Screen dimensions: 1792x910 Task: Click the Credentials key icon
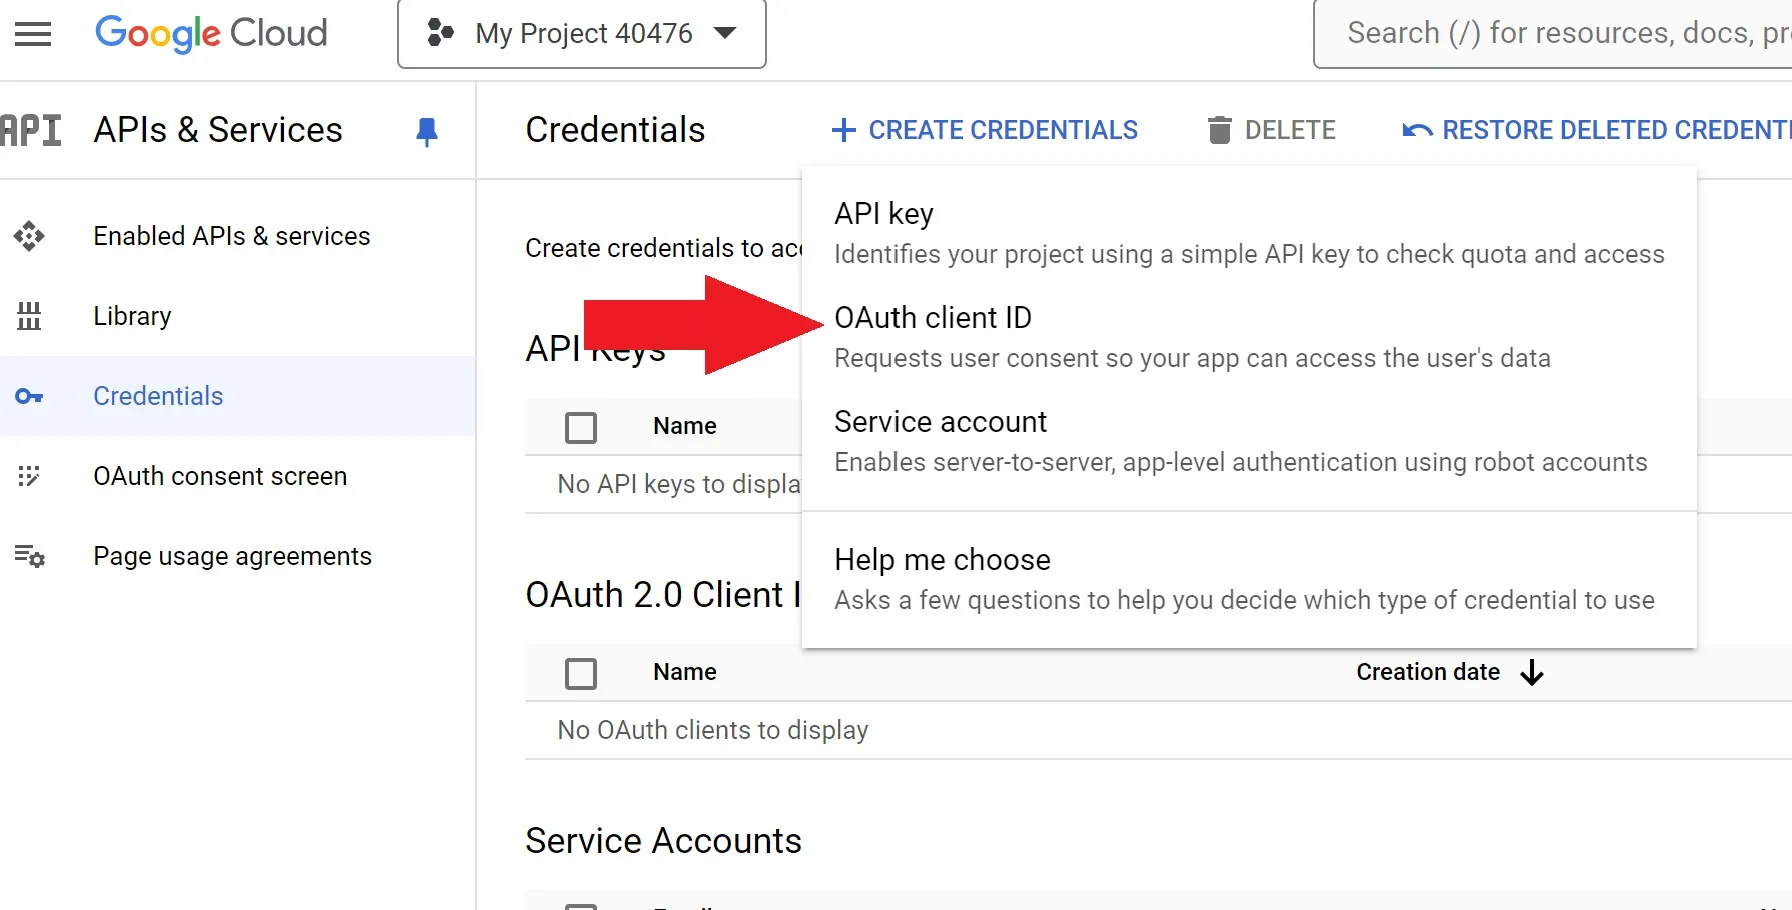(29, 396)
